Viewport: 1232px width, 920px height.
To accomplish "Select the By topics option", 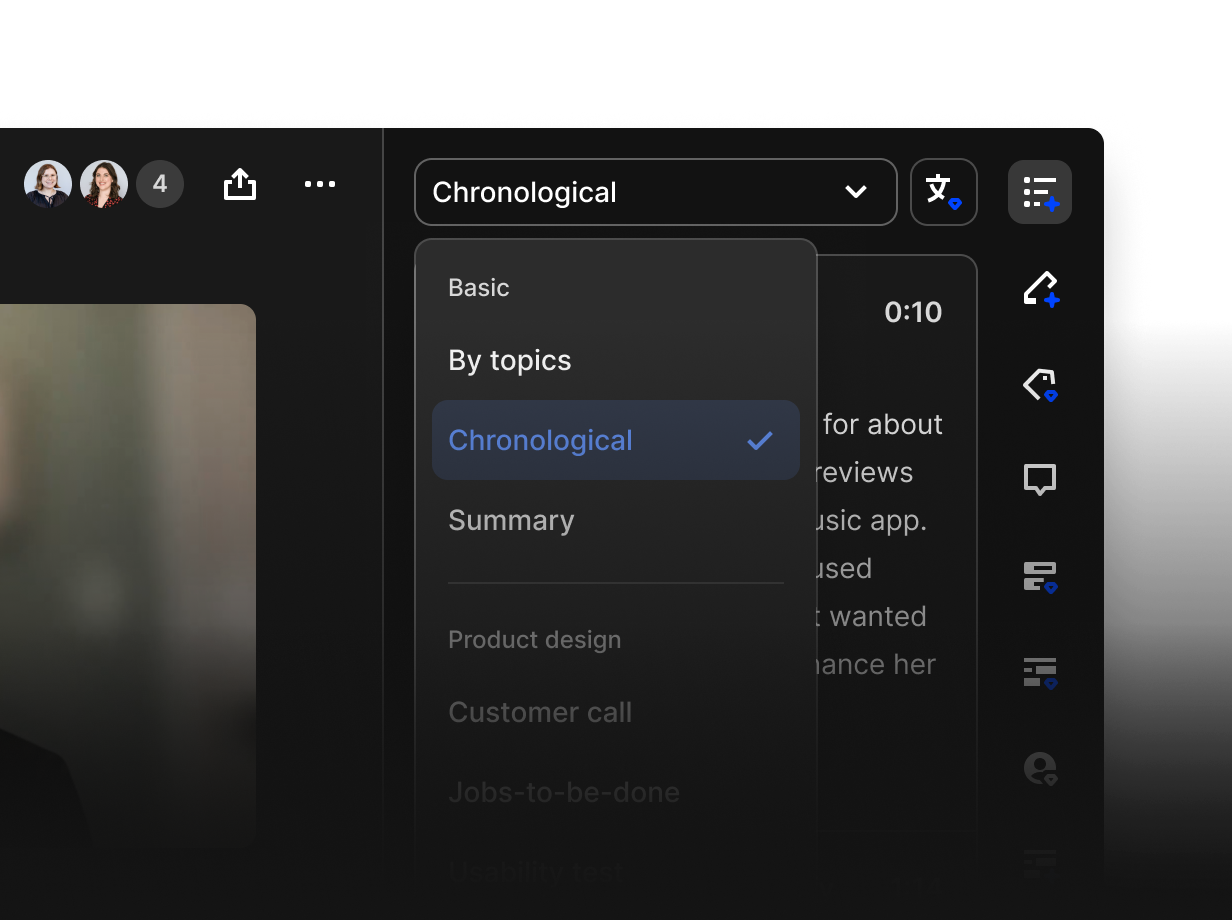I will point(510,360).
